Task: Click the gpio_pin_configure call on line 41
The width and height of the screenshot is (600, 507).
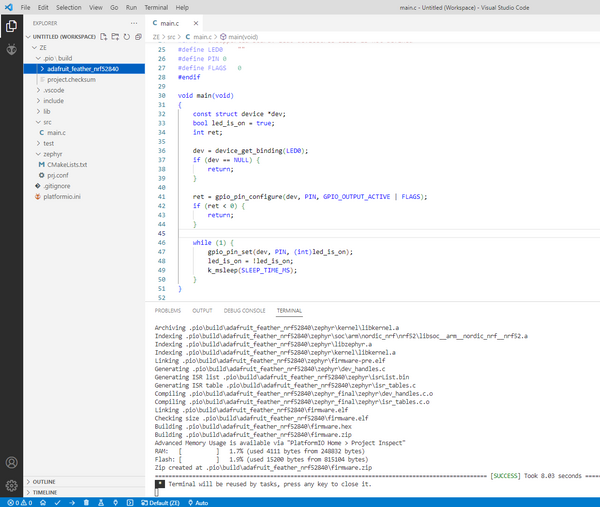Action: click(249, 197)
